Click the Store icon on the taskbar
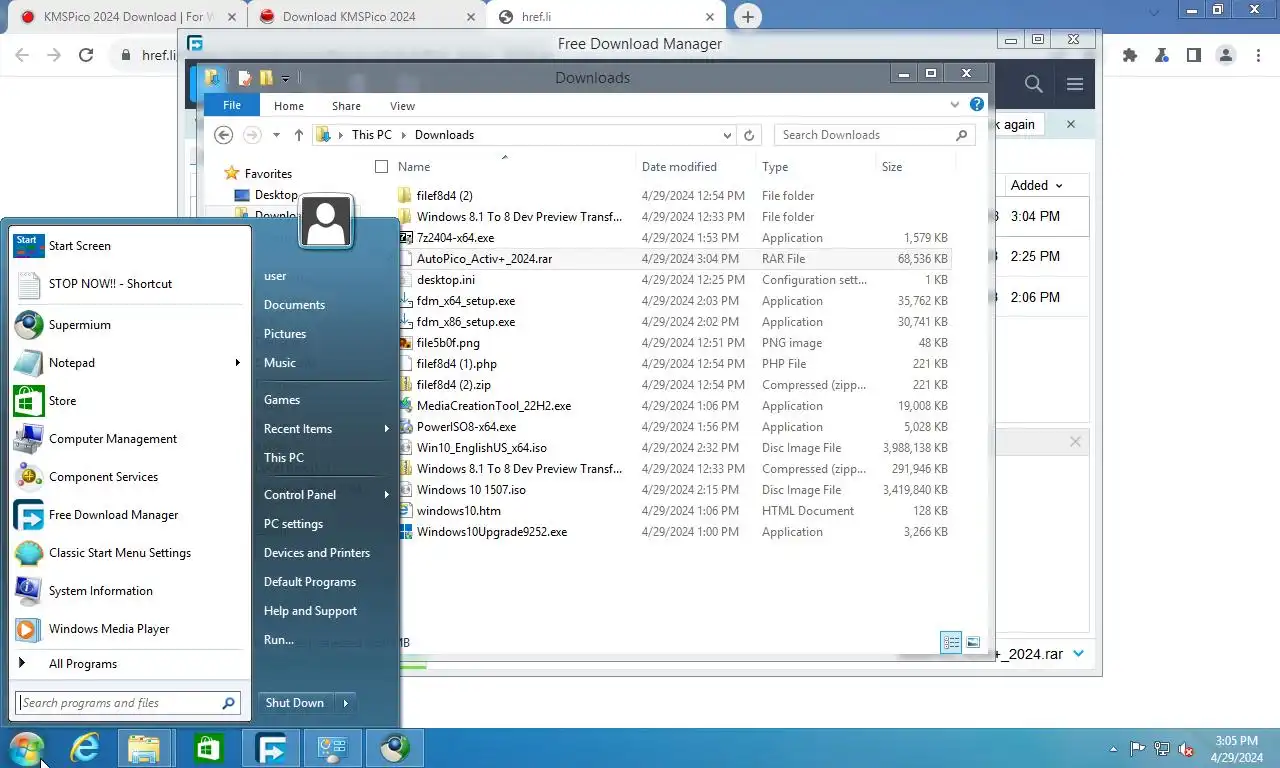 (x=207, y=747)
